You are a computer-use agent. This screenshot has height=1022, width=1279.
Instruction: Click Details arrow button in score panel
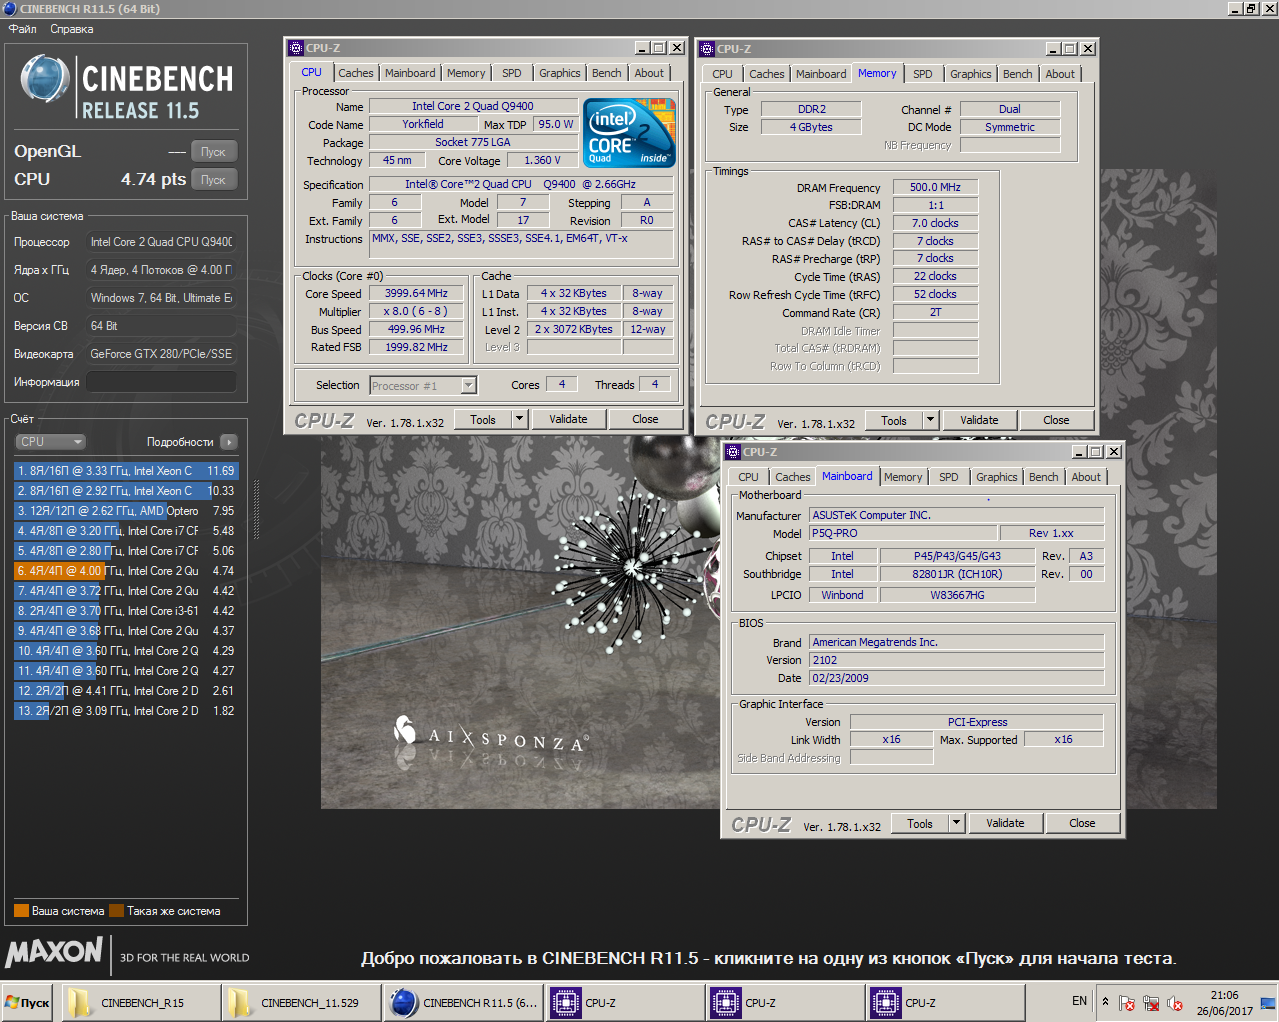pyautogui.click(x=229, y=441)
